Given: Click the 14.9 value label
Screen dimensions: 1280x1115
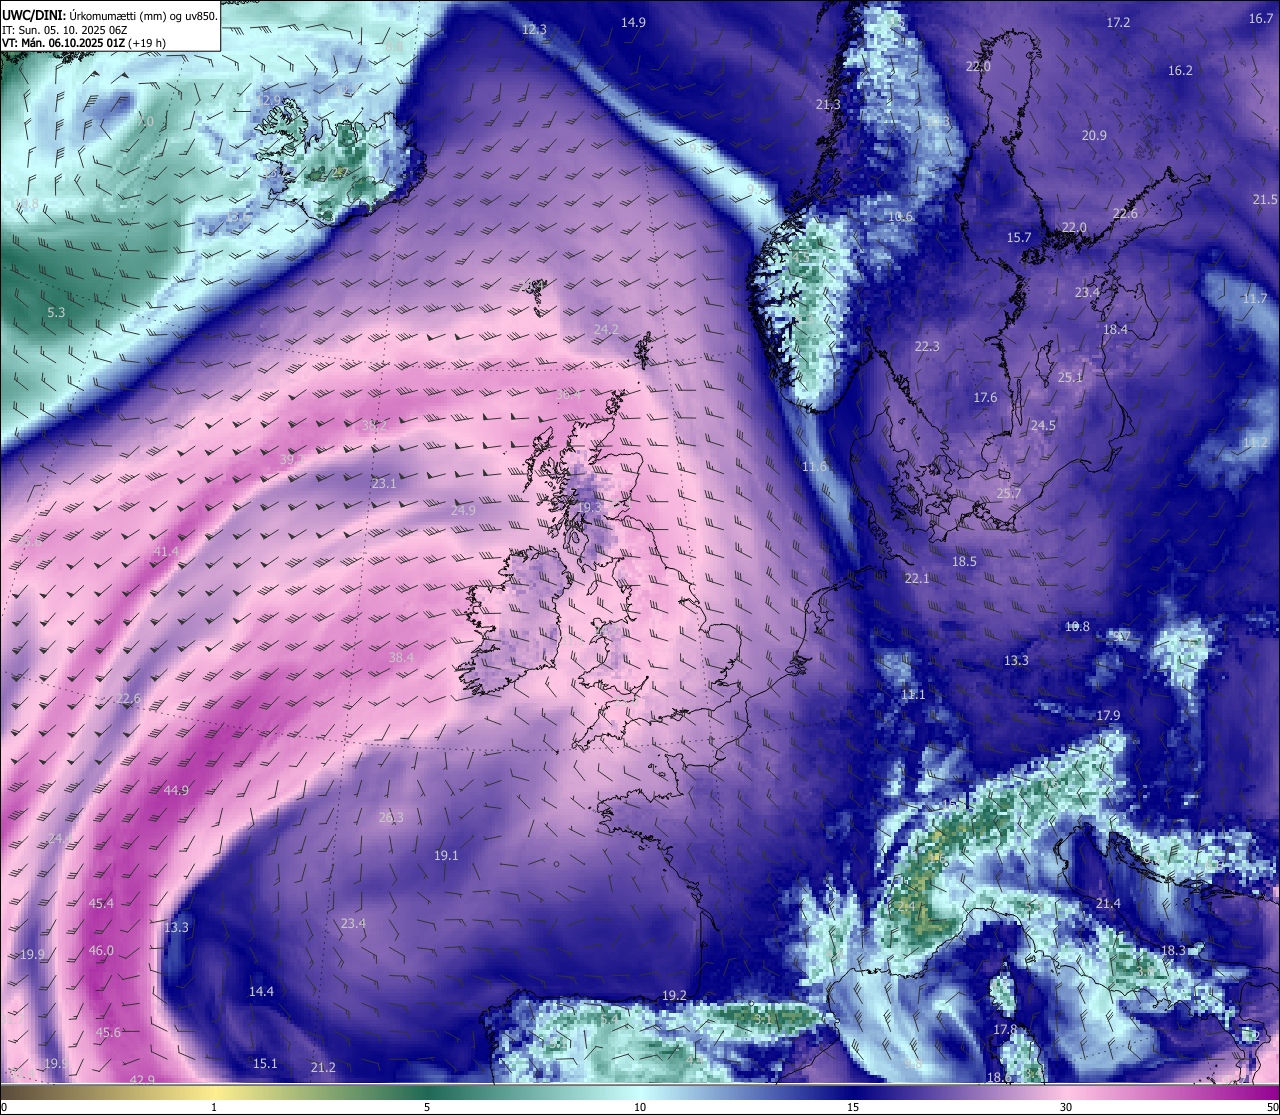Looking at the screenshot, I should click(633, 22).
